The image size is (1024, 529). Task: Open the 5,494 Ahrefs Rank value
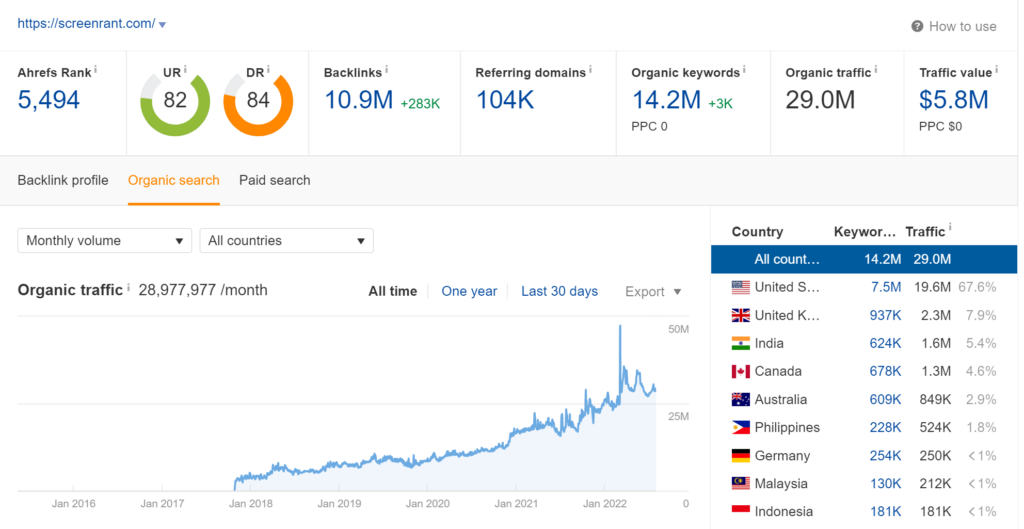49,100
